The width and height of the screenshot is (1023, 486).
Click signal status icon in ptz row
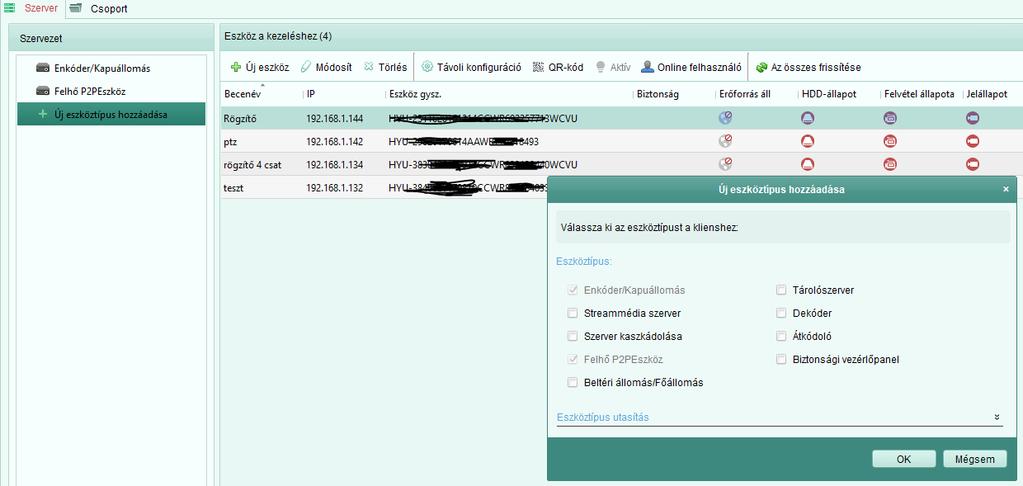[x=973, y=141]
